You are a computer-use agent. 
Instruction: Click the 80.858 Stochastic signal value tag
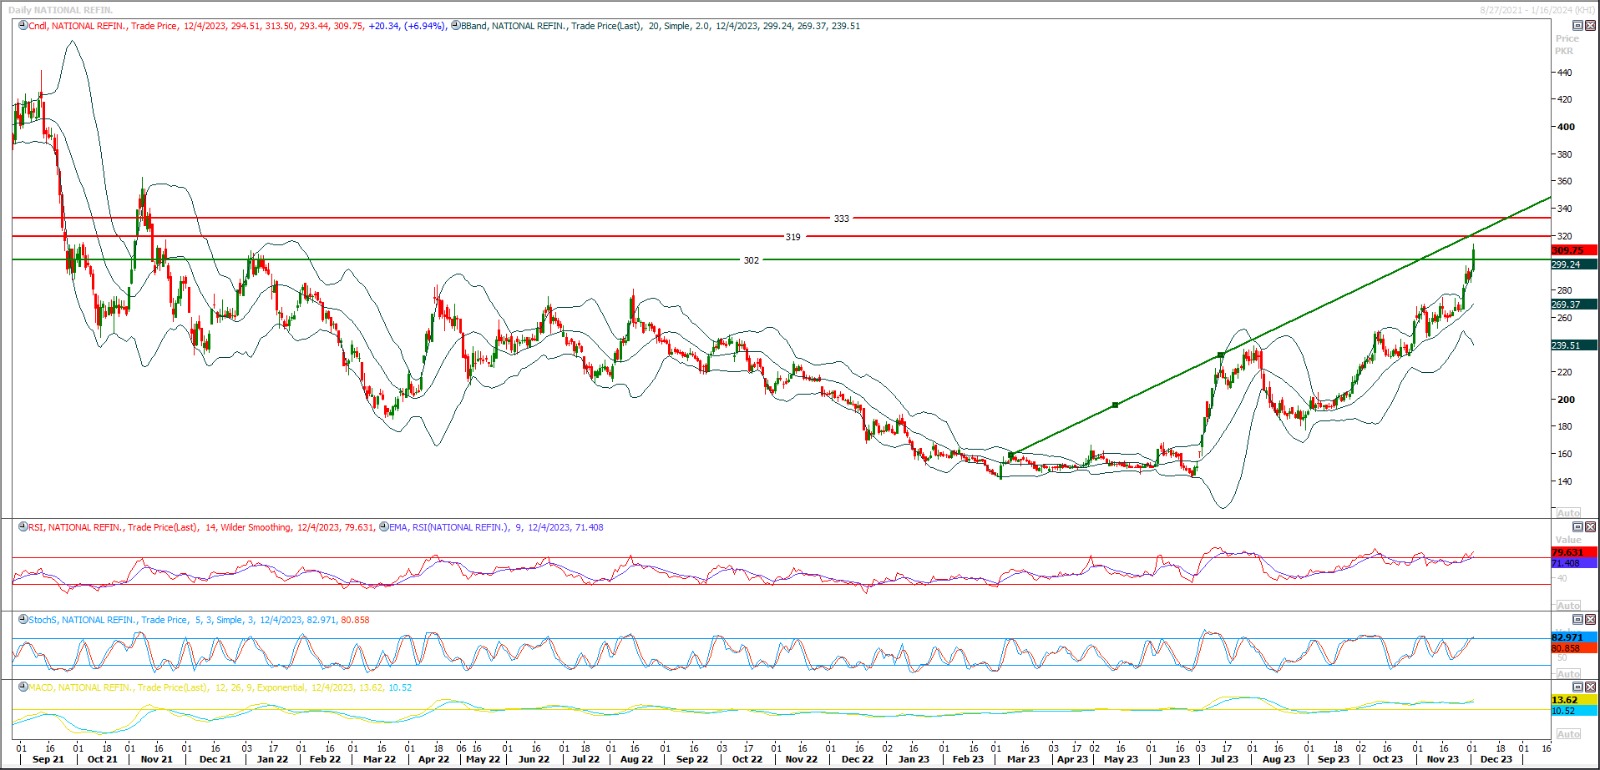pos(1573,648)
